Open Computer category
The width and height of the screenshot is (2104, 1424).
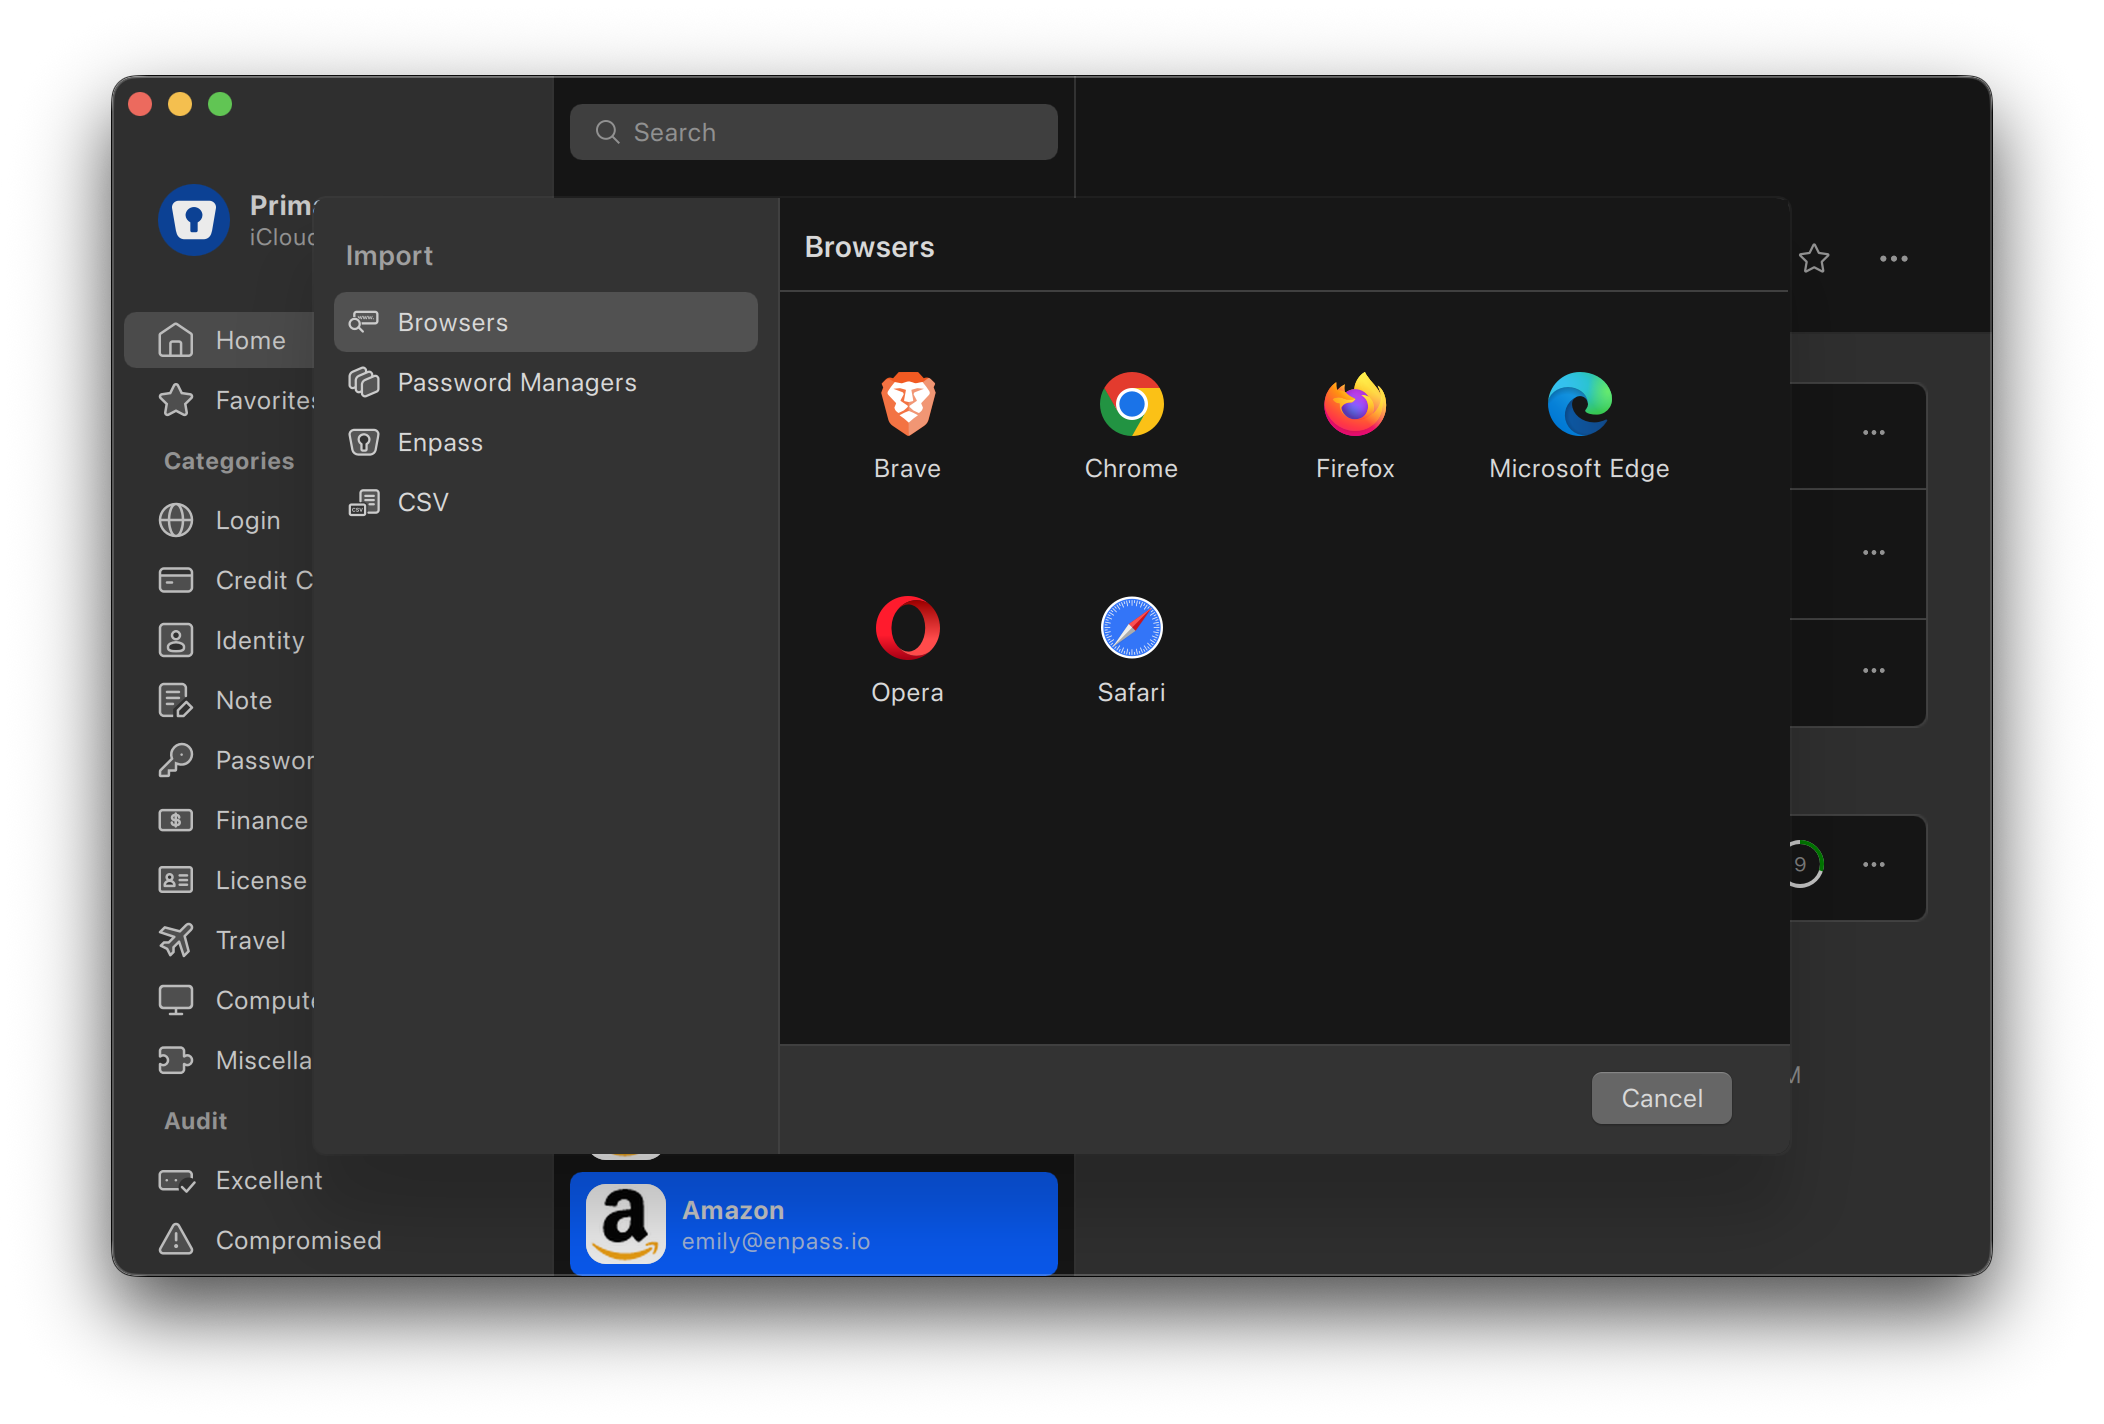[x=220, y=1000]
